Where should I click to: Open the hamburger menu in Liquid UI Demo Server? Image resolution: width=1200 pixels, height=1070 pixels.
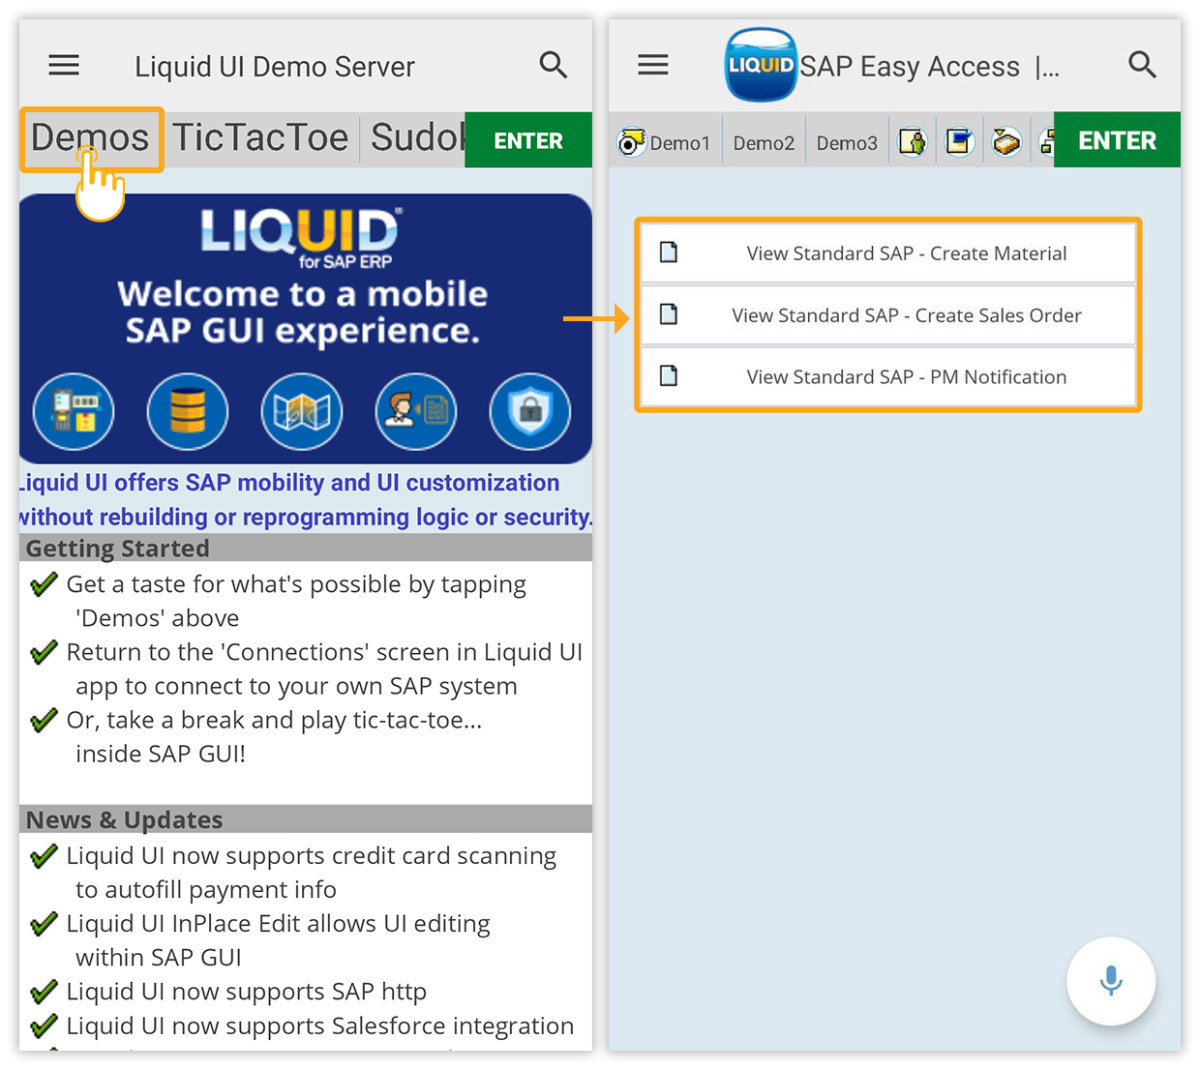tap(64, 66)
